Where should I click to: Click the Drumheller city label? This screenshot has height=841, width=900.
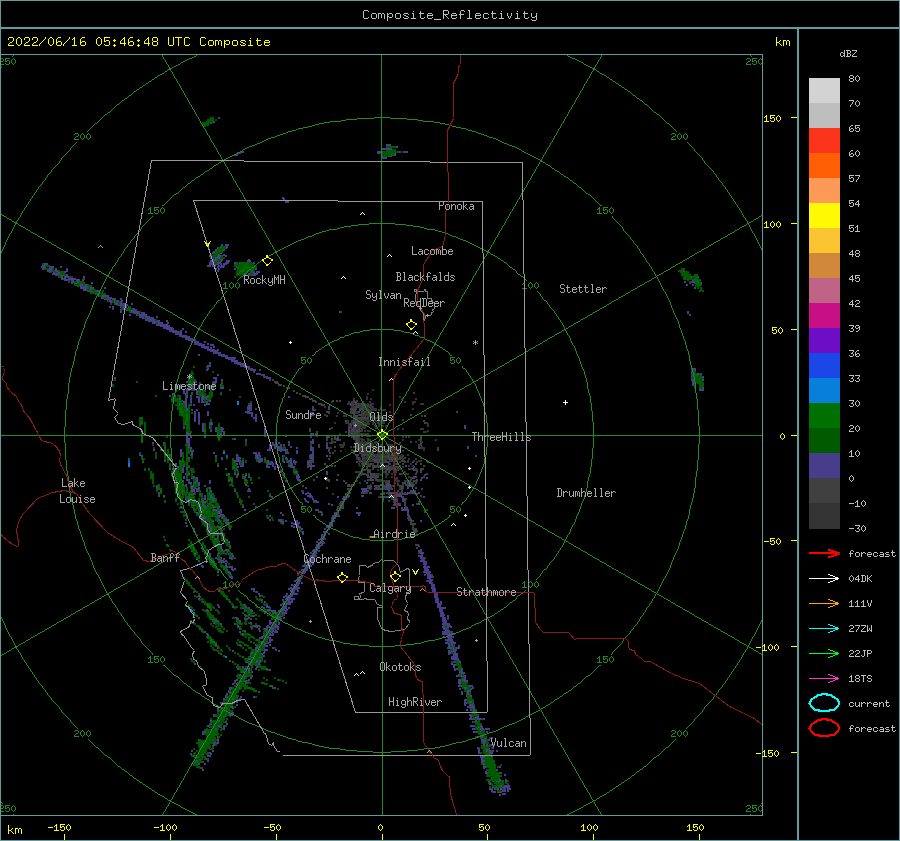pos(586,493)
